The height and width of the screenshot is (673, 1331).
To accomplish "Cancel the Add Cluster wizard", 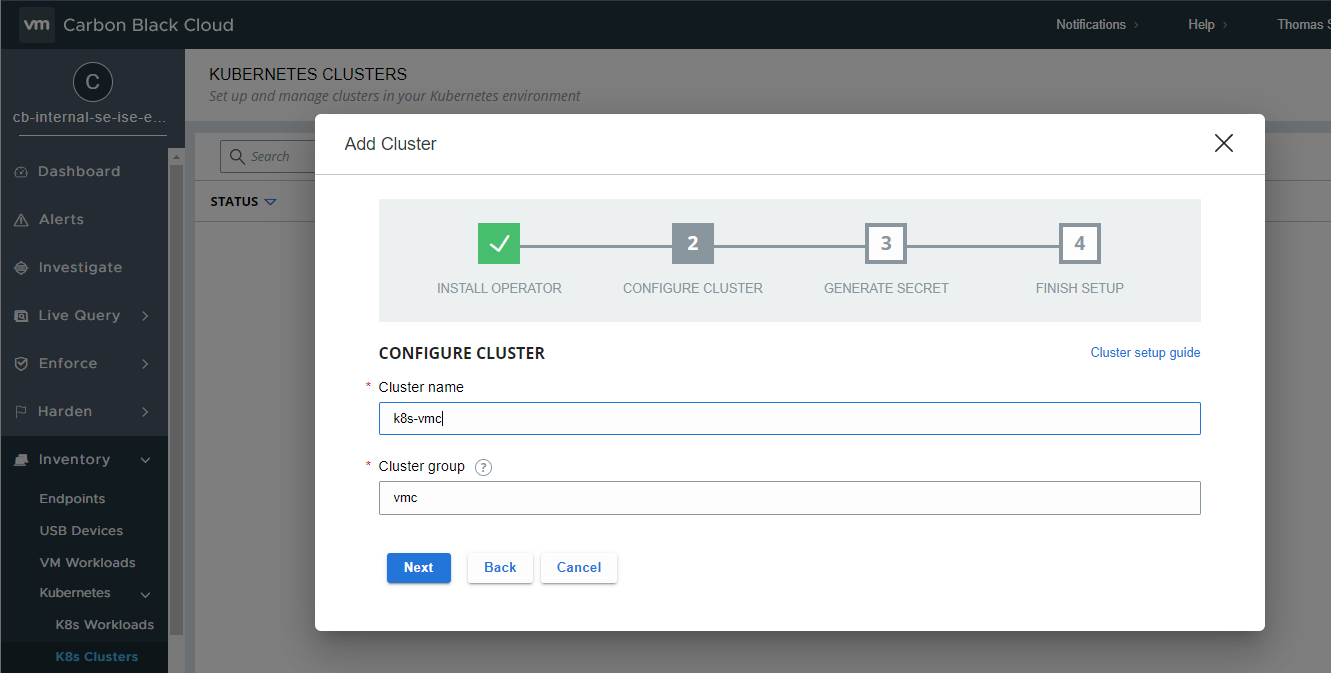I will coord(579,568).
